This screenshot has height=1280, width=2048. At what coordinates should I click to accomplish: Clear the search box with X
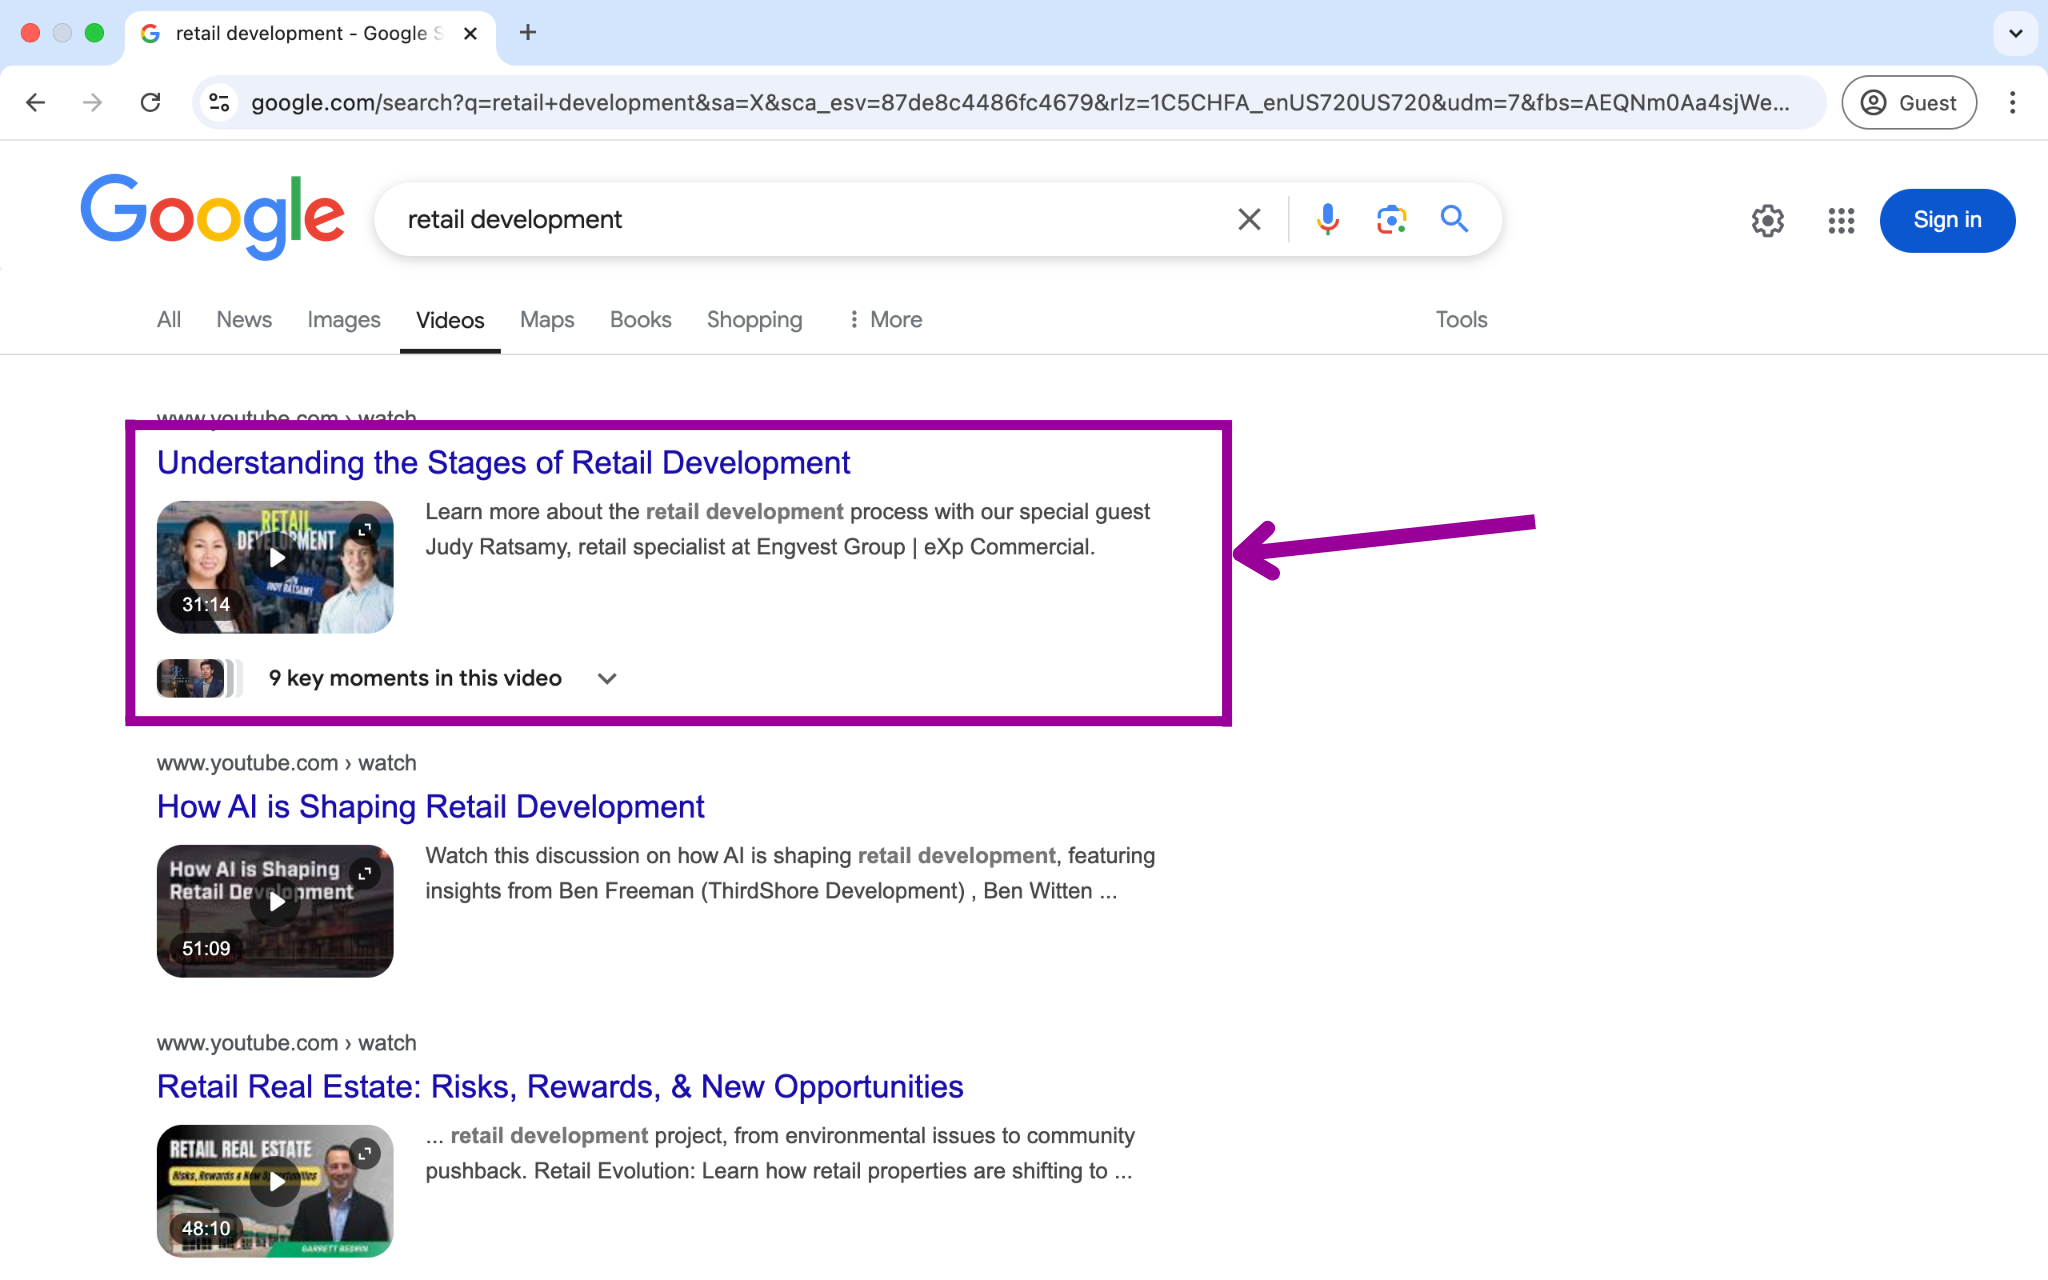click(1249, 219)
